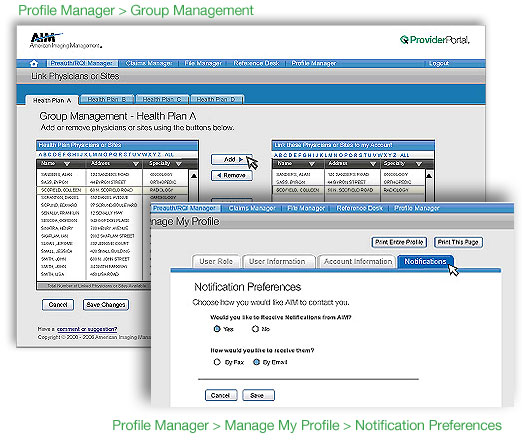This screenshot has height=440, width=522.
Task: Switch to the Account Information tab
Action: [x=358, y=262]
